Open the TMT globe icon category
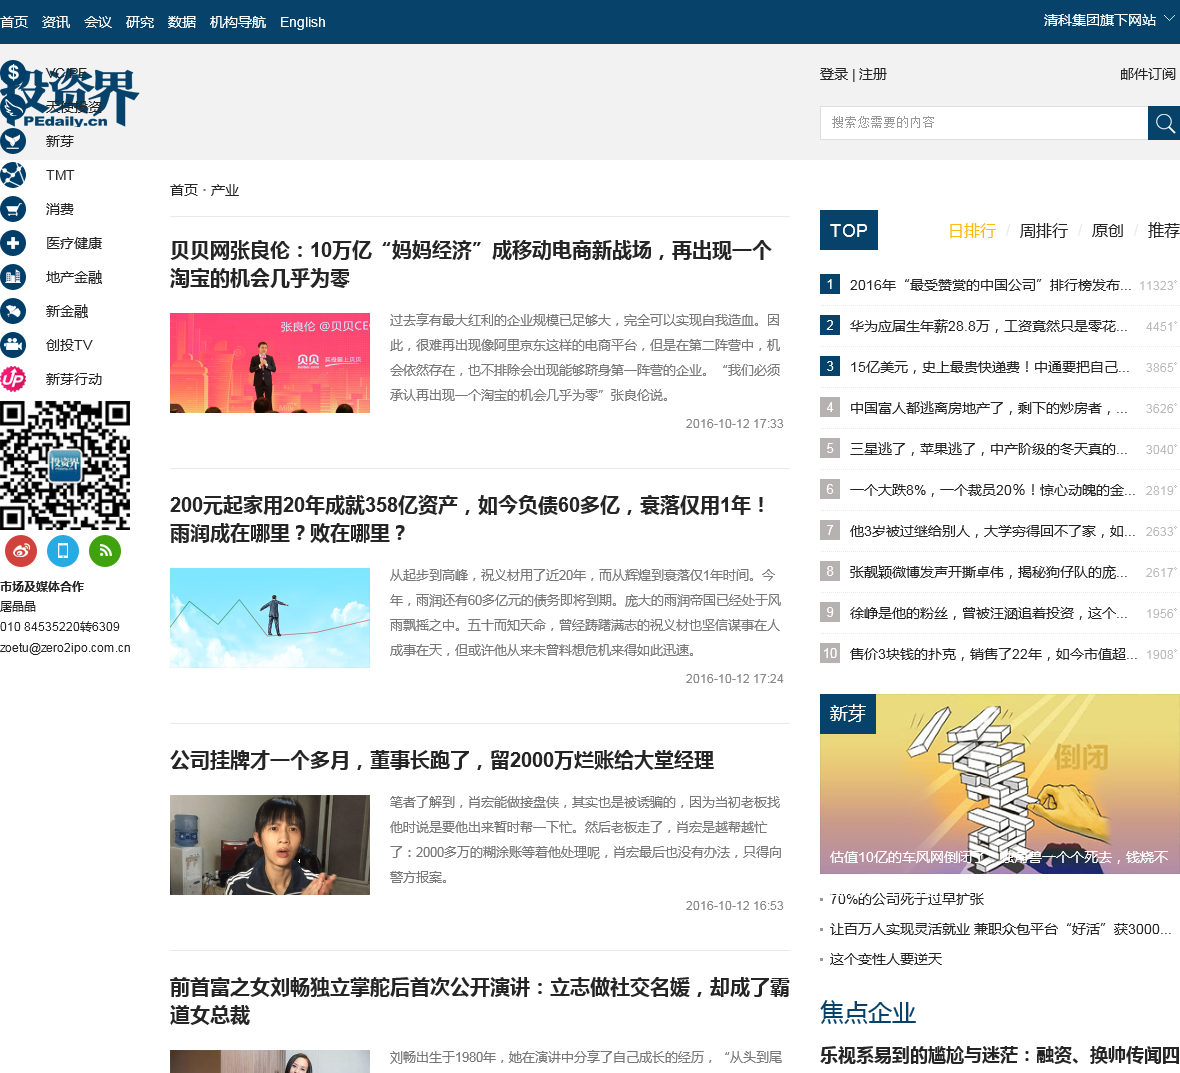The height and width of the screenshot is (1073, 1180). pyautogui.click(x=13, y=175)
